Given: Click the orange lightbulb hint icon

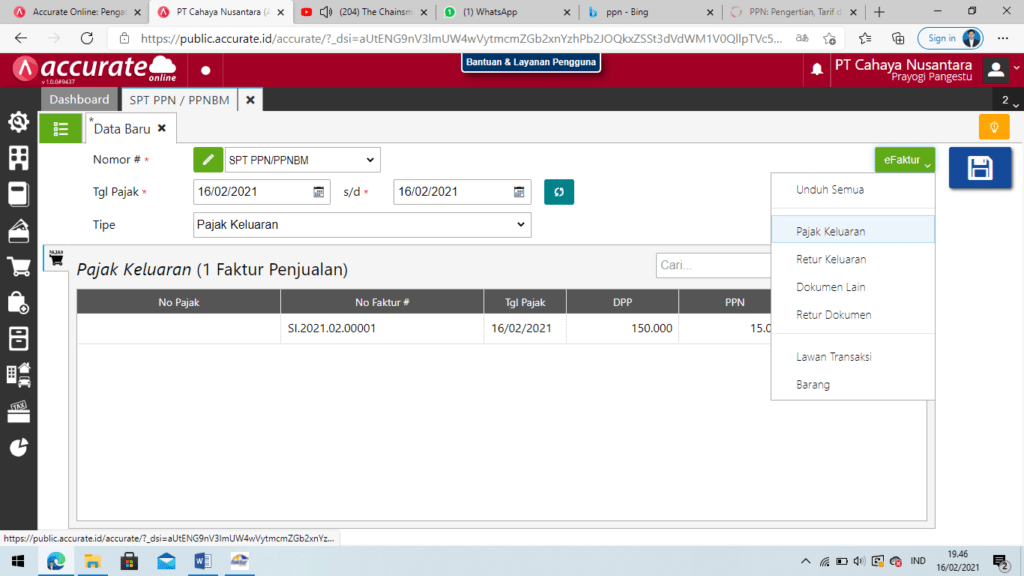Looking at the screenshot, I should coord(994,127).
